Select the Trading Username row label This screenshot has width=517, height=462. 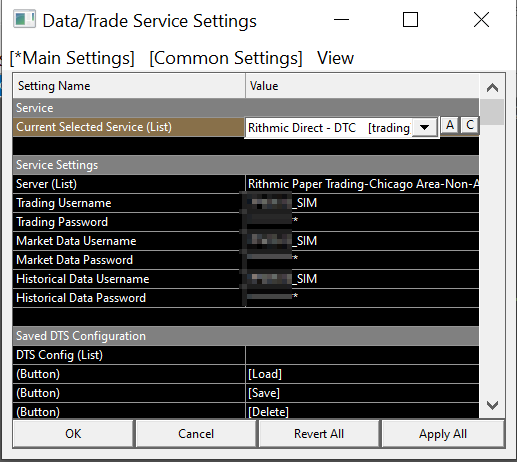tap(129, 203)
